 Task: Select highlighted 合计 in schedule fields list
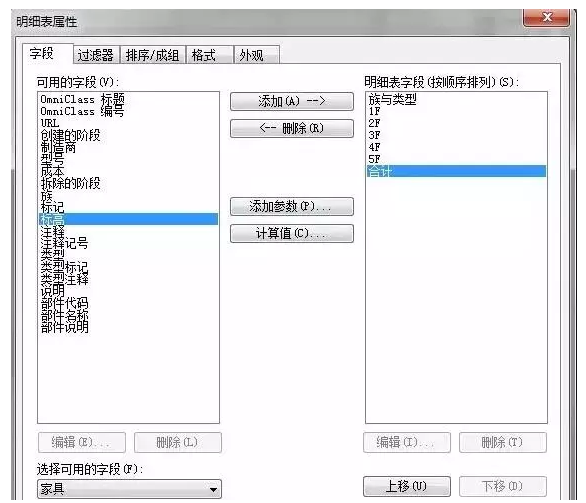(x=456, y=171)
